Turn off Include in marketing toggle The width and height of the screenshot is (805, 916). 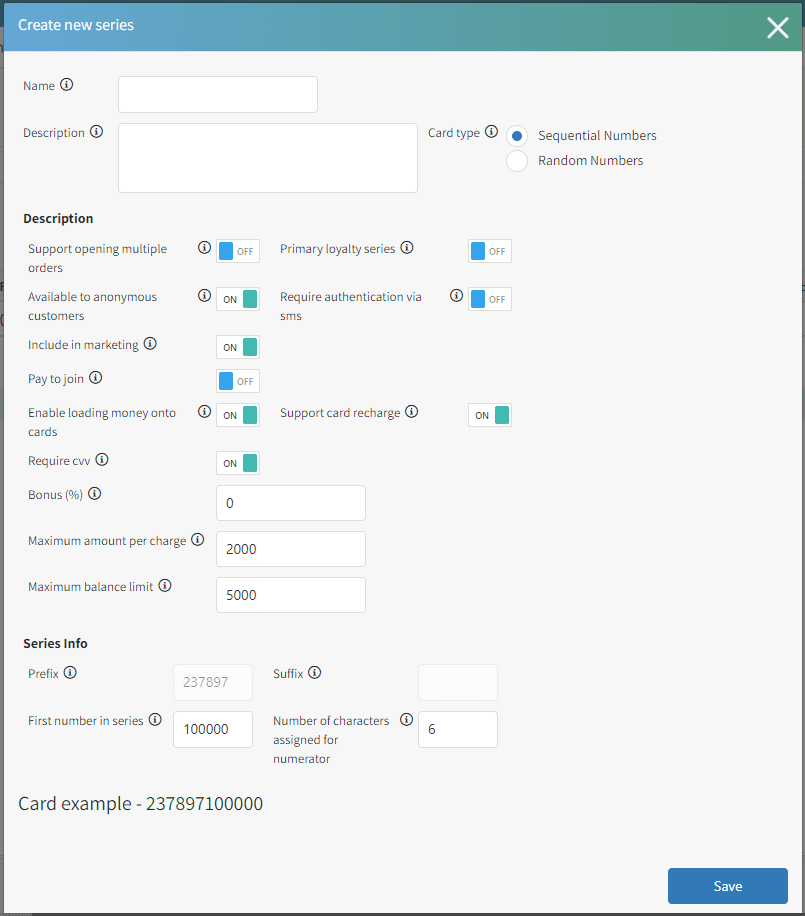tap(238, 347)
